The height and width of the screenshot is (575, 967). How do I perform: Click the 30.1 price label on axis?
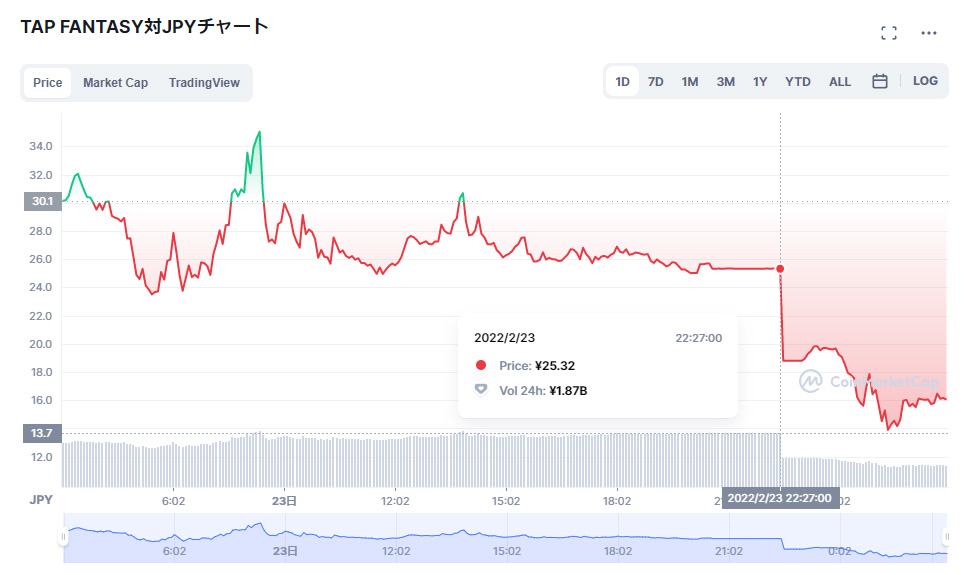click(43, 201)
